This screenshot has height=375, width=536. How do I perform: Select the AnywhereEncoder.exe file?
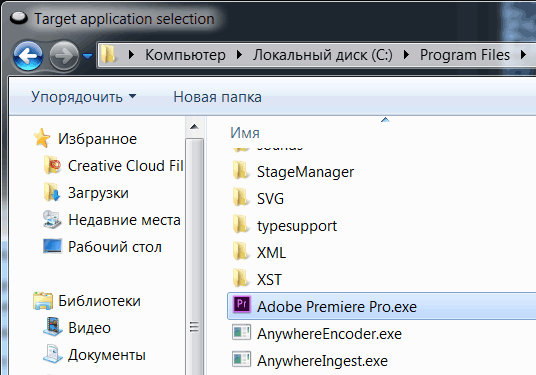[329, 334]
